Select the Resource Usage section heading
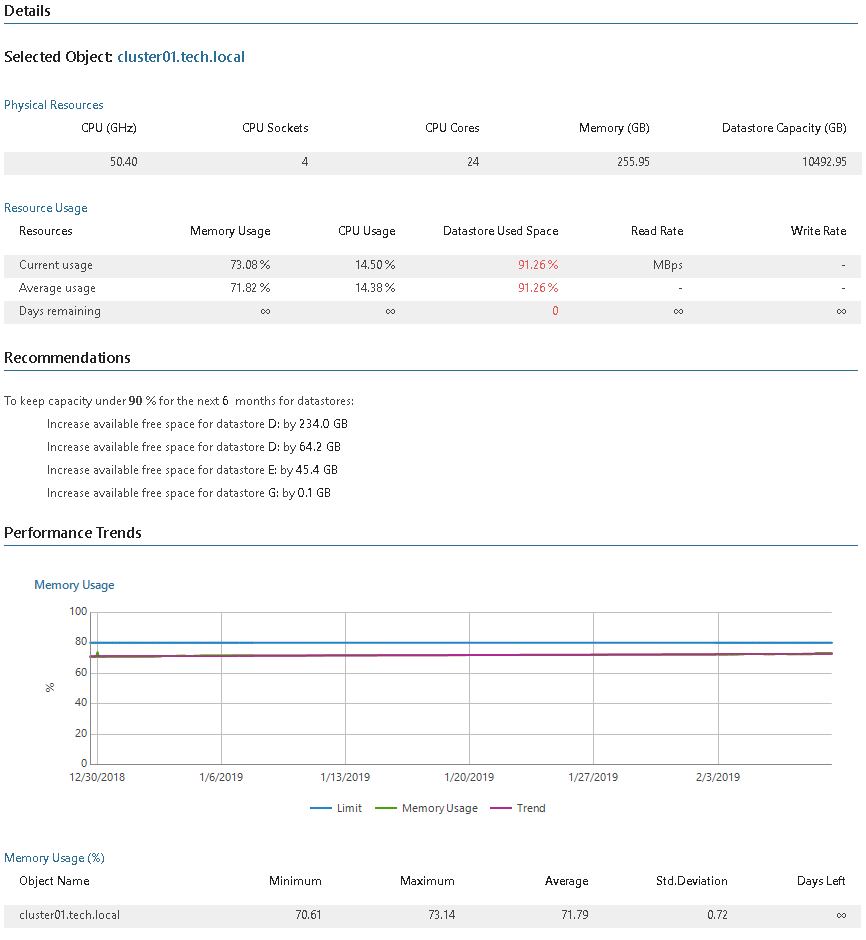The image size is (866, 940). [46, 208]
